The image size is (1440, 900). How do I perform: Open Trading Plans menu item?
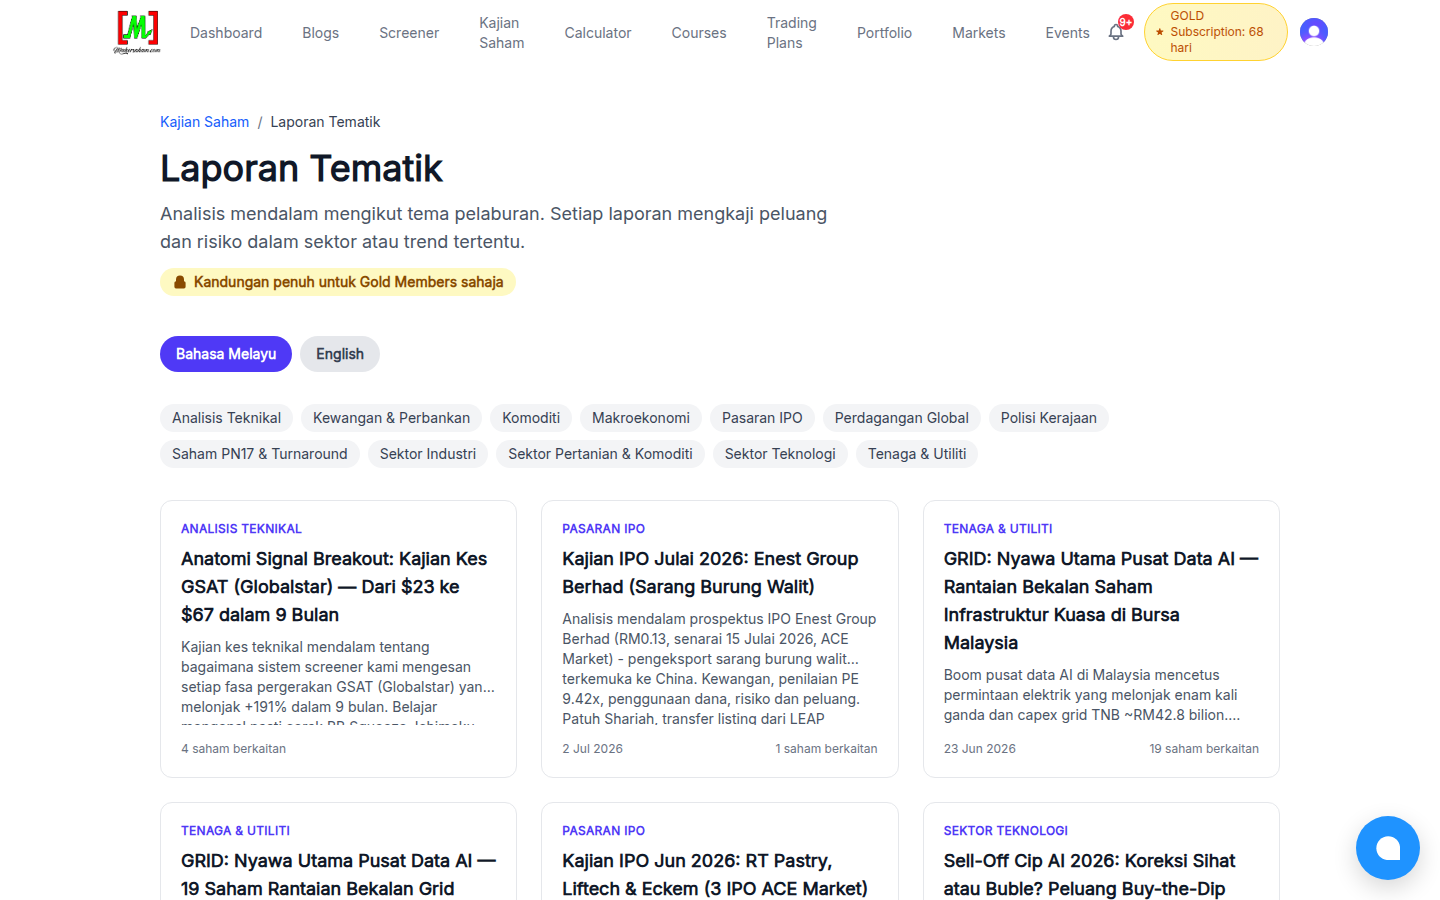coord(792,33)
